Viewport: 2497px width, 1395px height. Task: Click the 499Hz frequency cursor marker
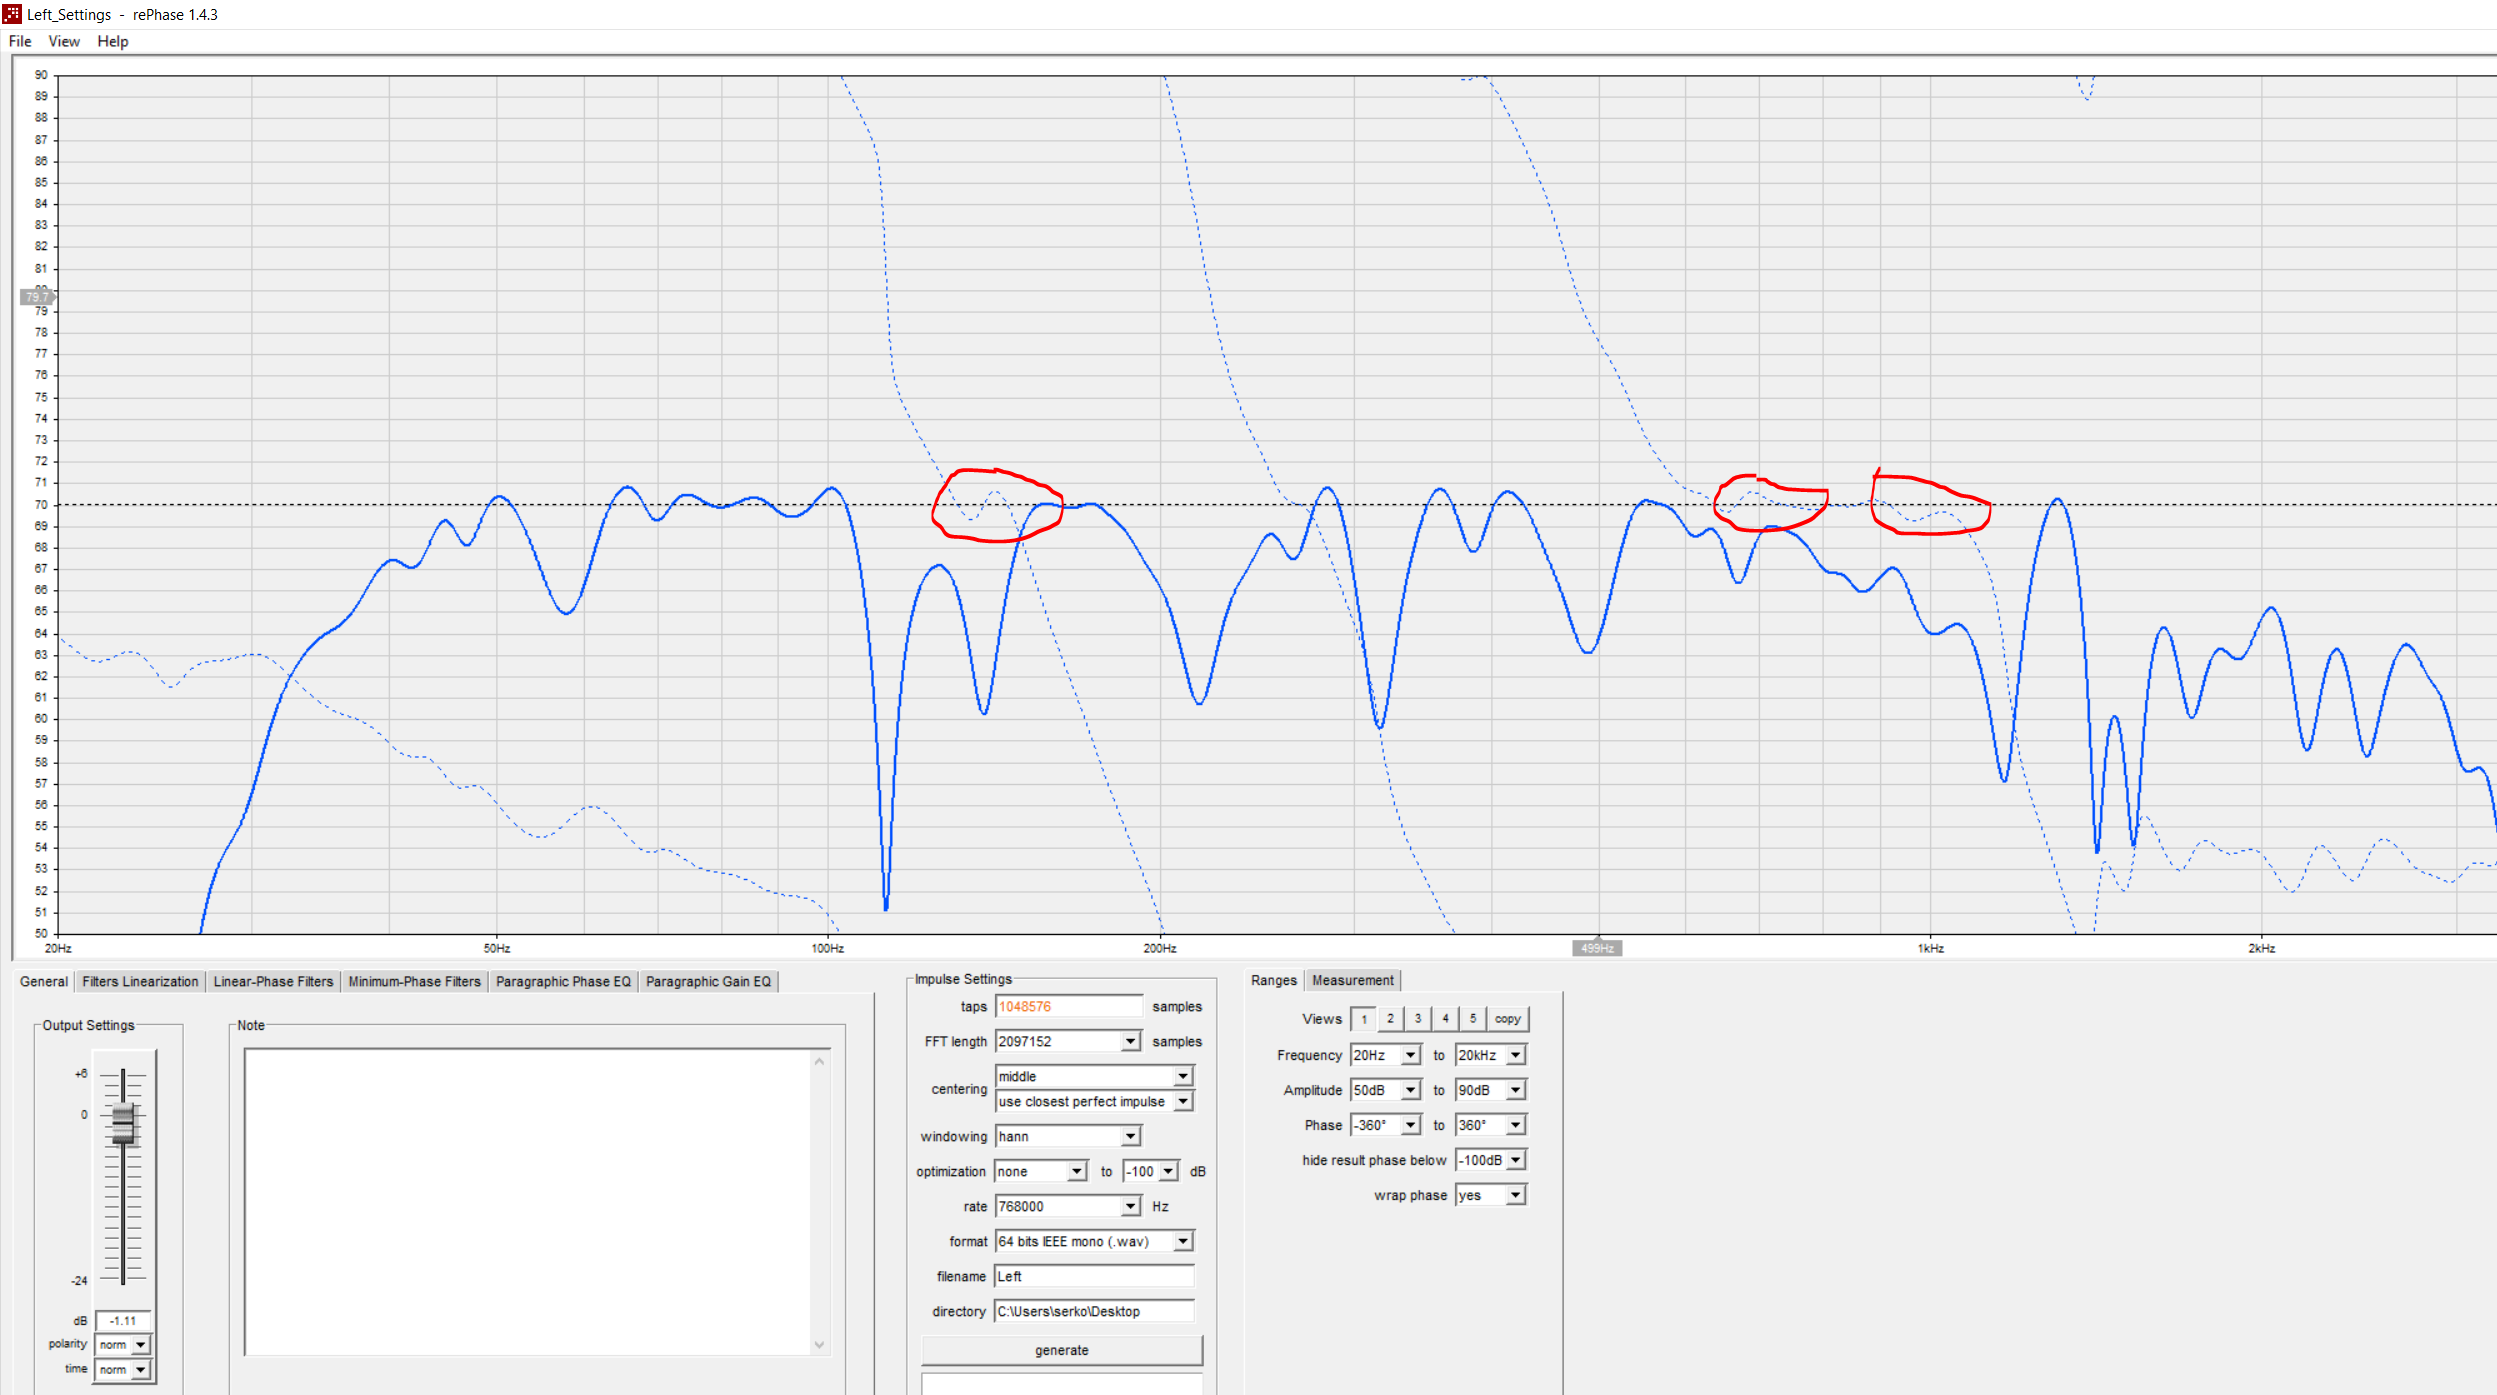click(1597, 948)
